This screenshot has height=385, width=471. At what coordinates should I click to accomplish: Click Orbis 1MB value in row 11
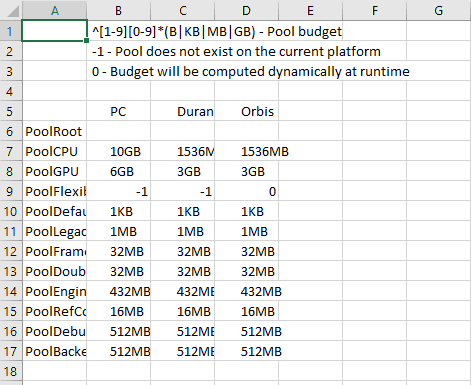coord(246,231)
